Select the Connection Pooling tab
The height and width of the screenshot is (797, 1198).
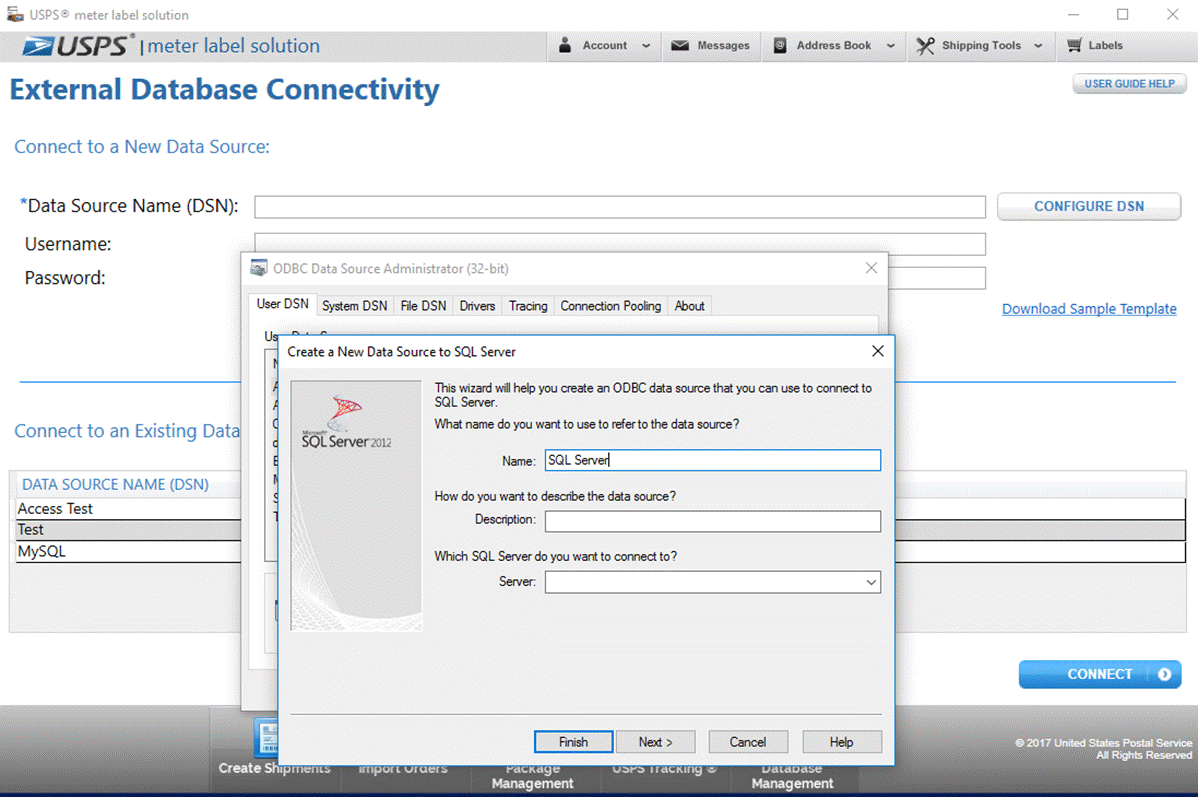pyautogui.click(x=610, y=306)
